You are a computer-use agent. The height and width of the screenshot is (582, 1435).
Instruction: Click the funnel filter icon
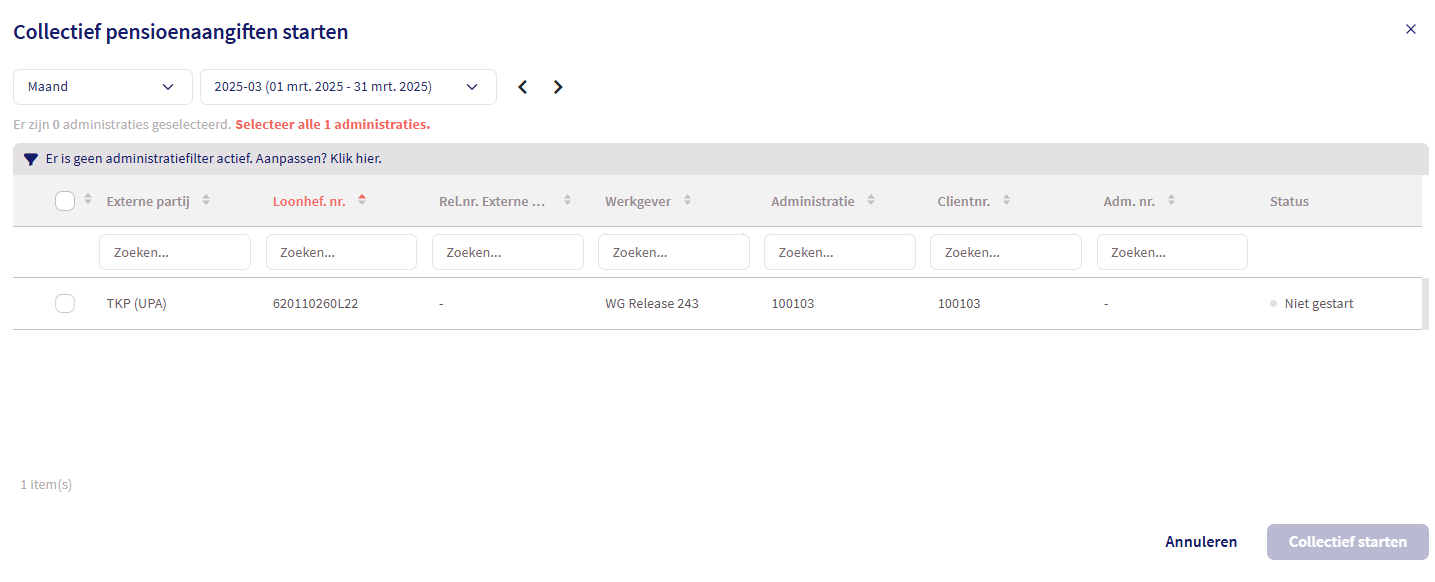point(31,159)
